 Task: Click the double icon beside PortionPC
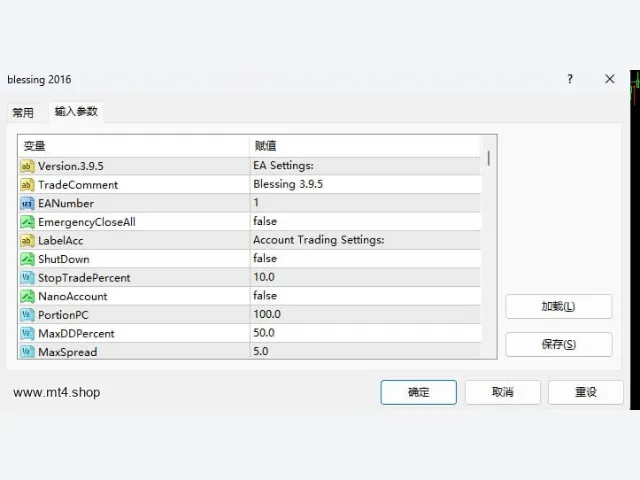point(27,315)
